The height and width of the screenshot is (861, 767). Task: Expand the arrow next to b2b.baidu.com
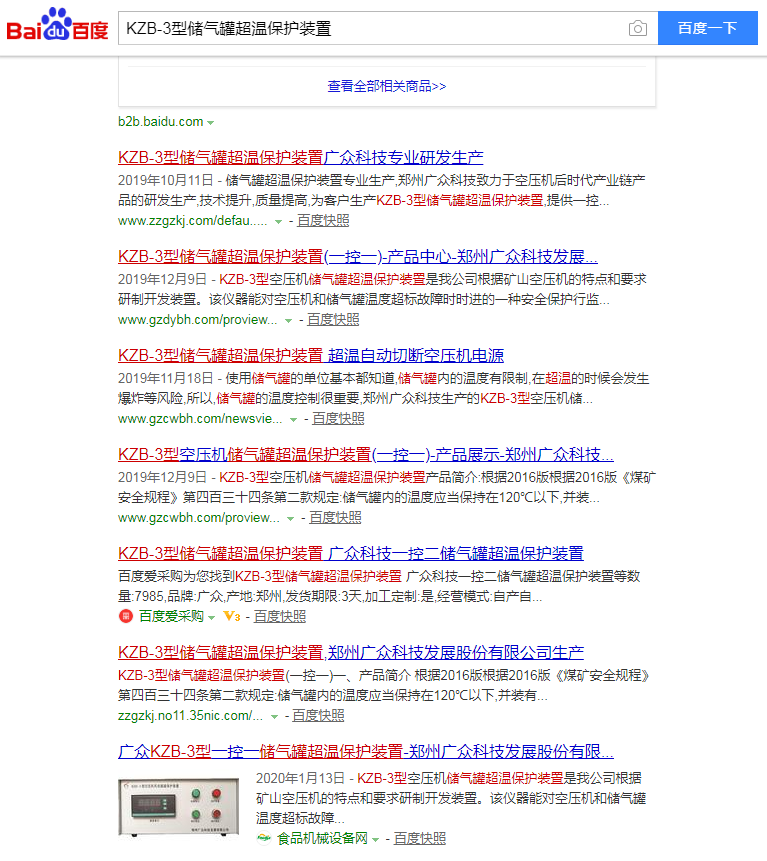[x=211, y=122]
